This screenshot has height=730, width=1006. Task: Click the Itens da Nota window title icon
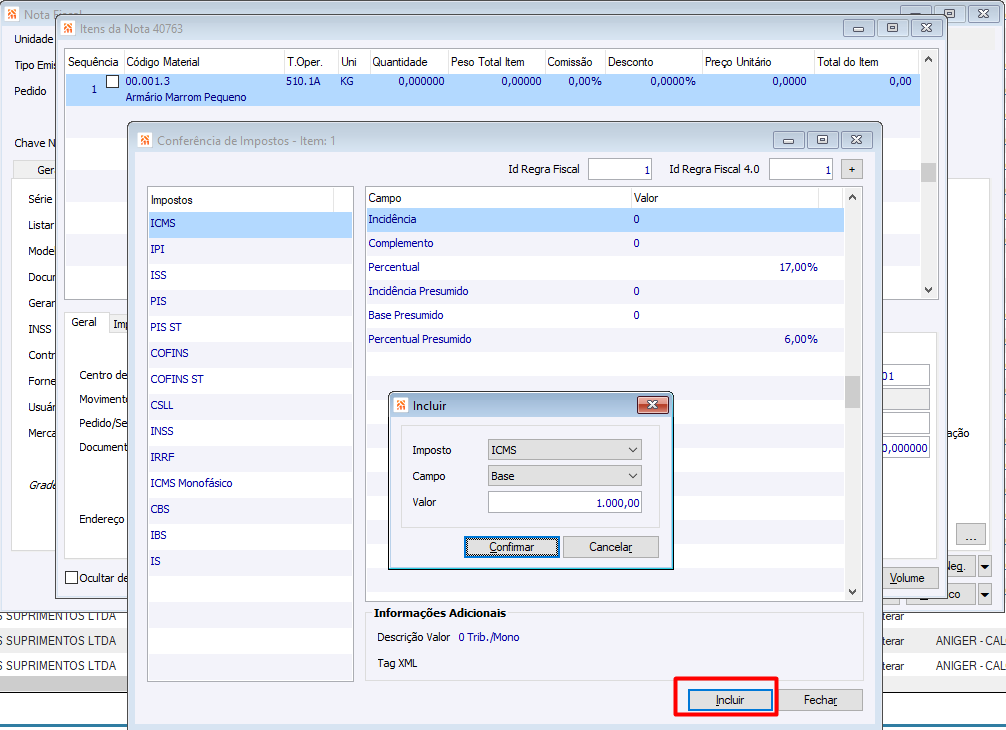coord(67,28)
